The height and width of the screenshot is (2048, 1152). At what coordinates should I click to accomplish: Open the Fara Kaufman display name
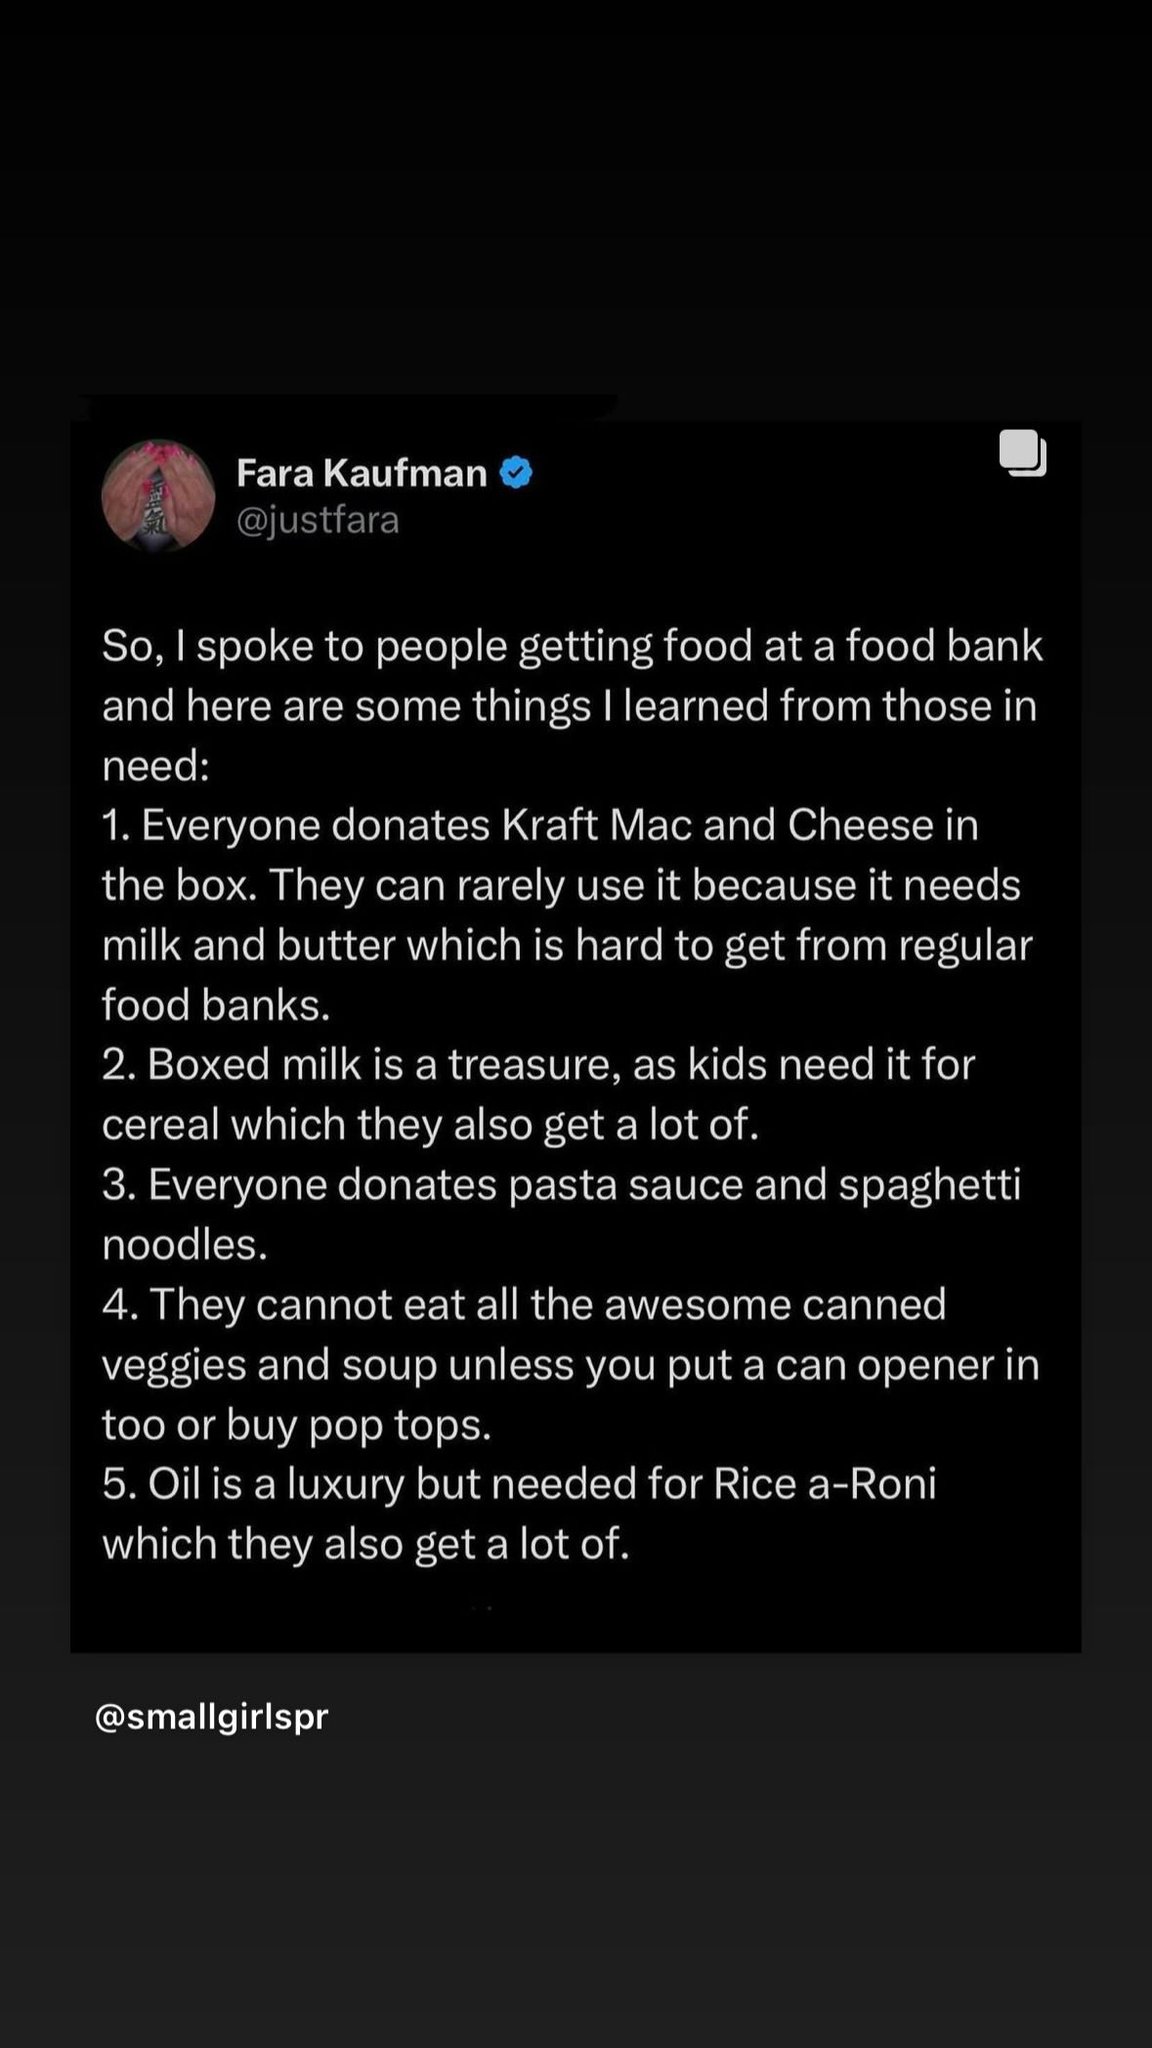(x=361, y=472)
